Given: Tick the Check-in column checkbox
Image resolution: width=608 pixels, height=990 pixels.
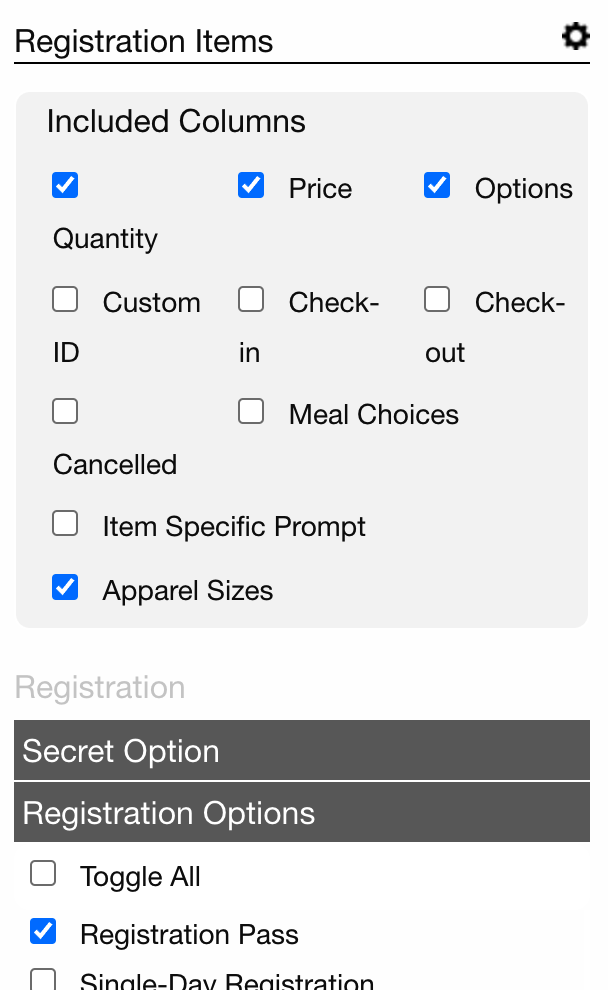Looking at the screenshot, I should coord(251,299).
